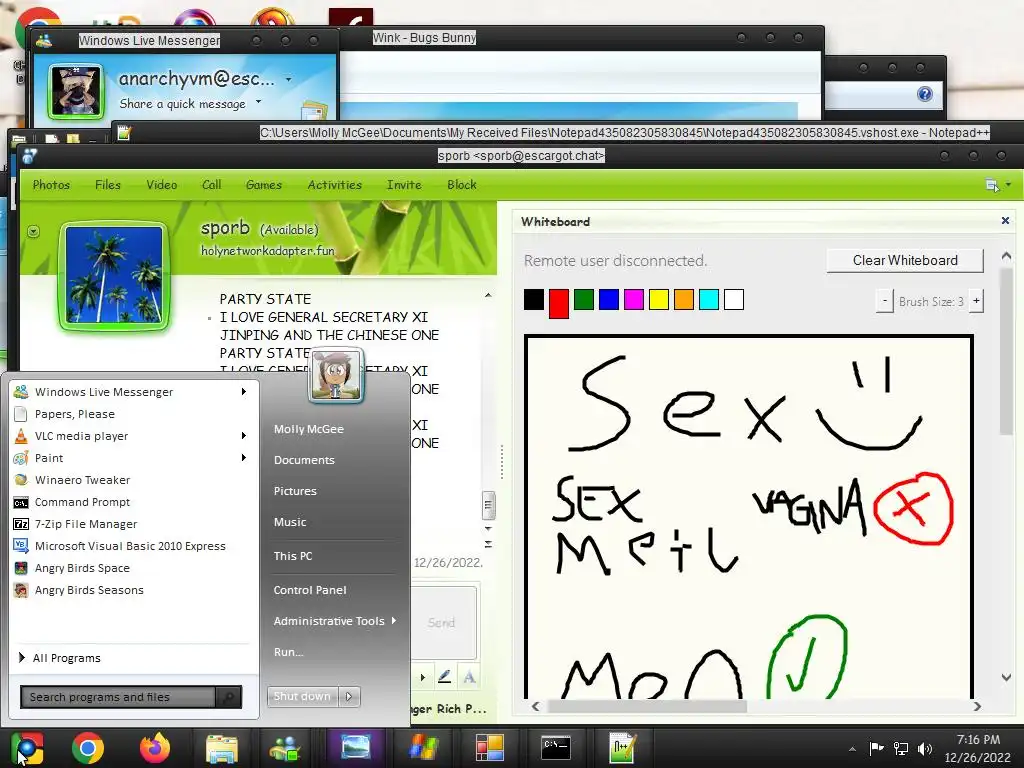Click the search magnifier in Start menu
1024x768 pixels.
(x=229, y=697)
